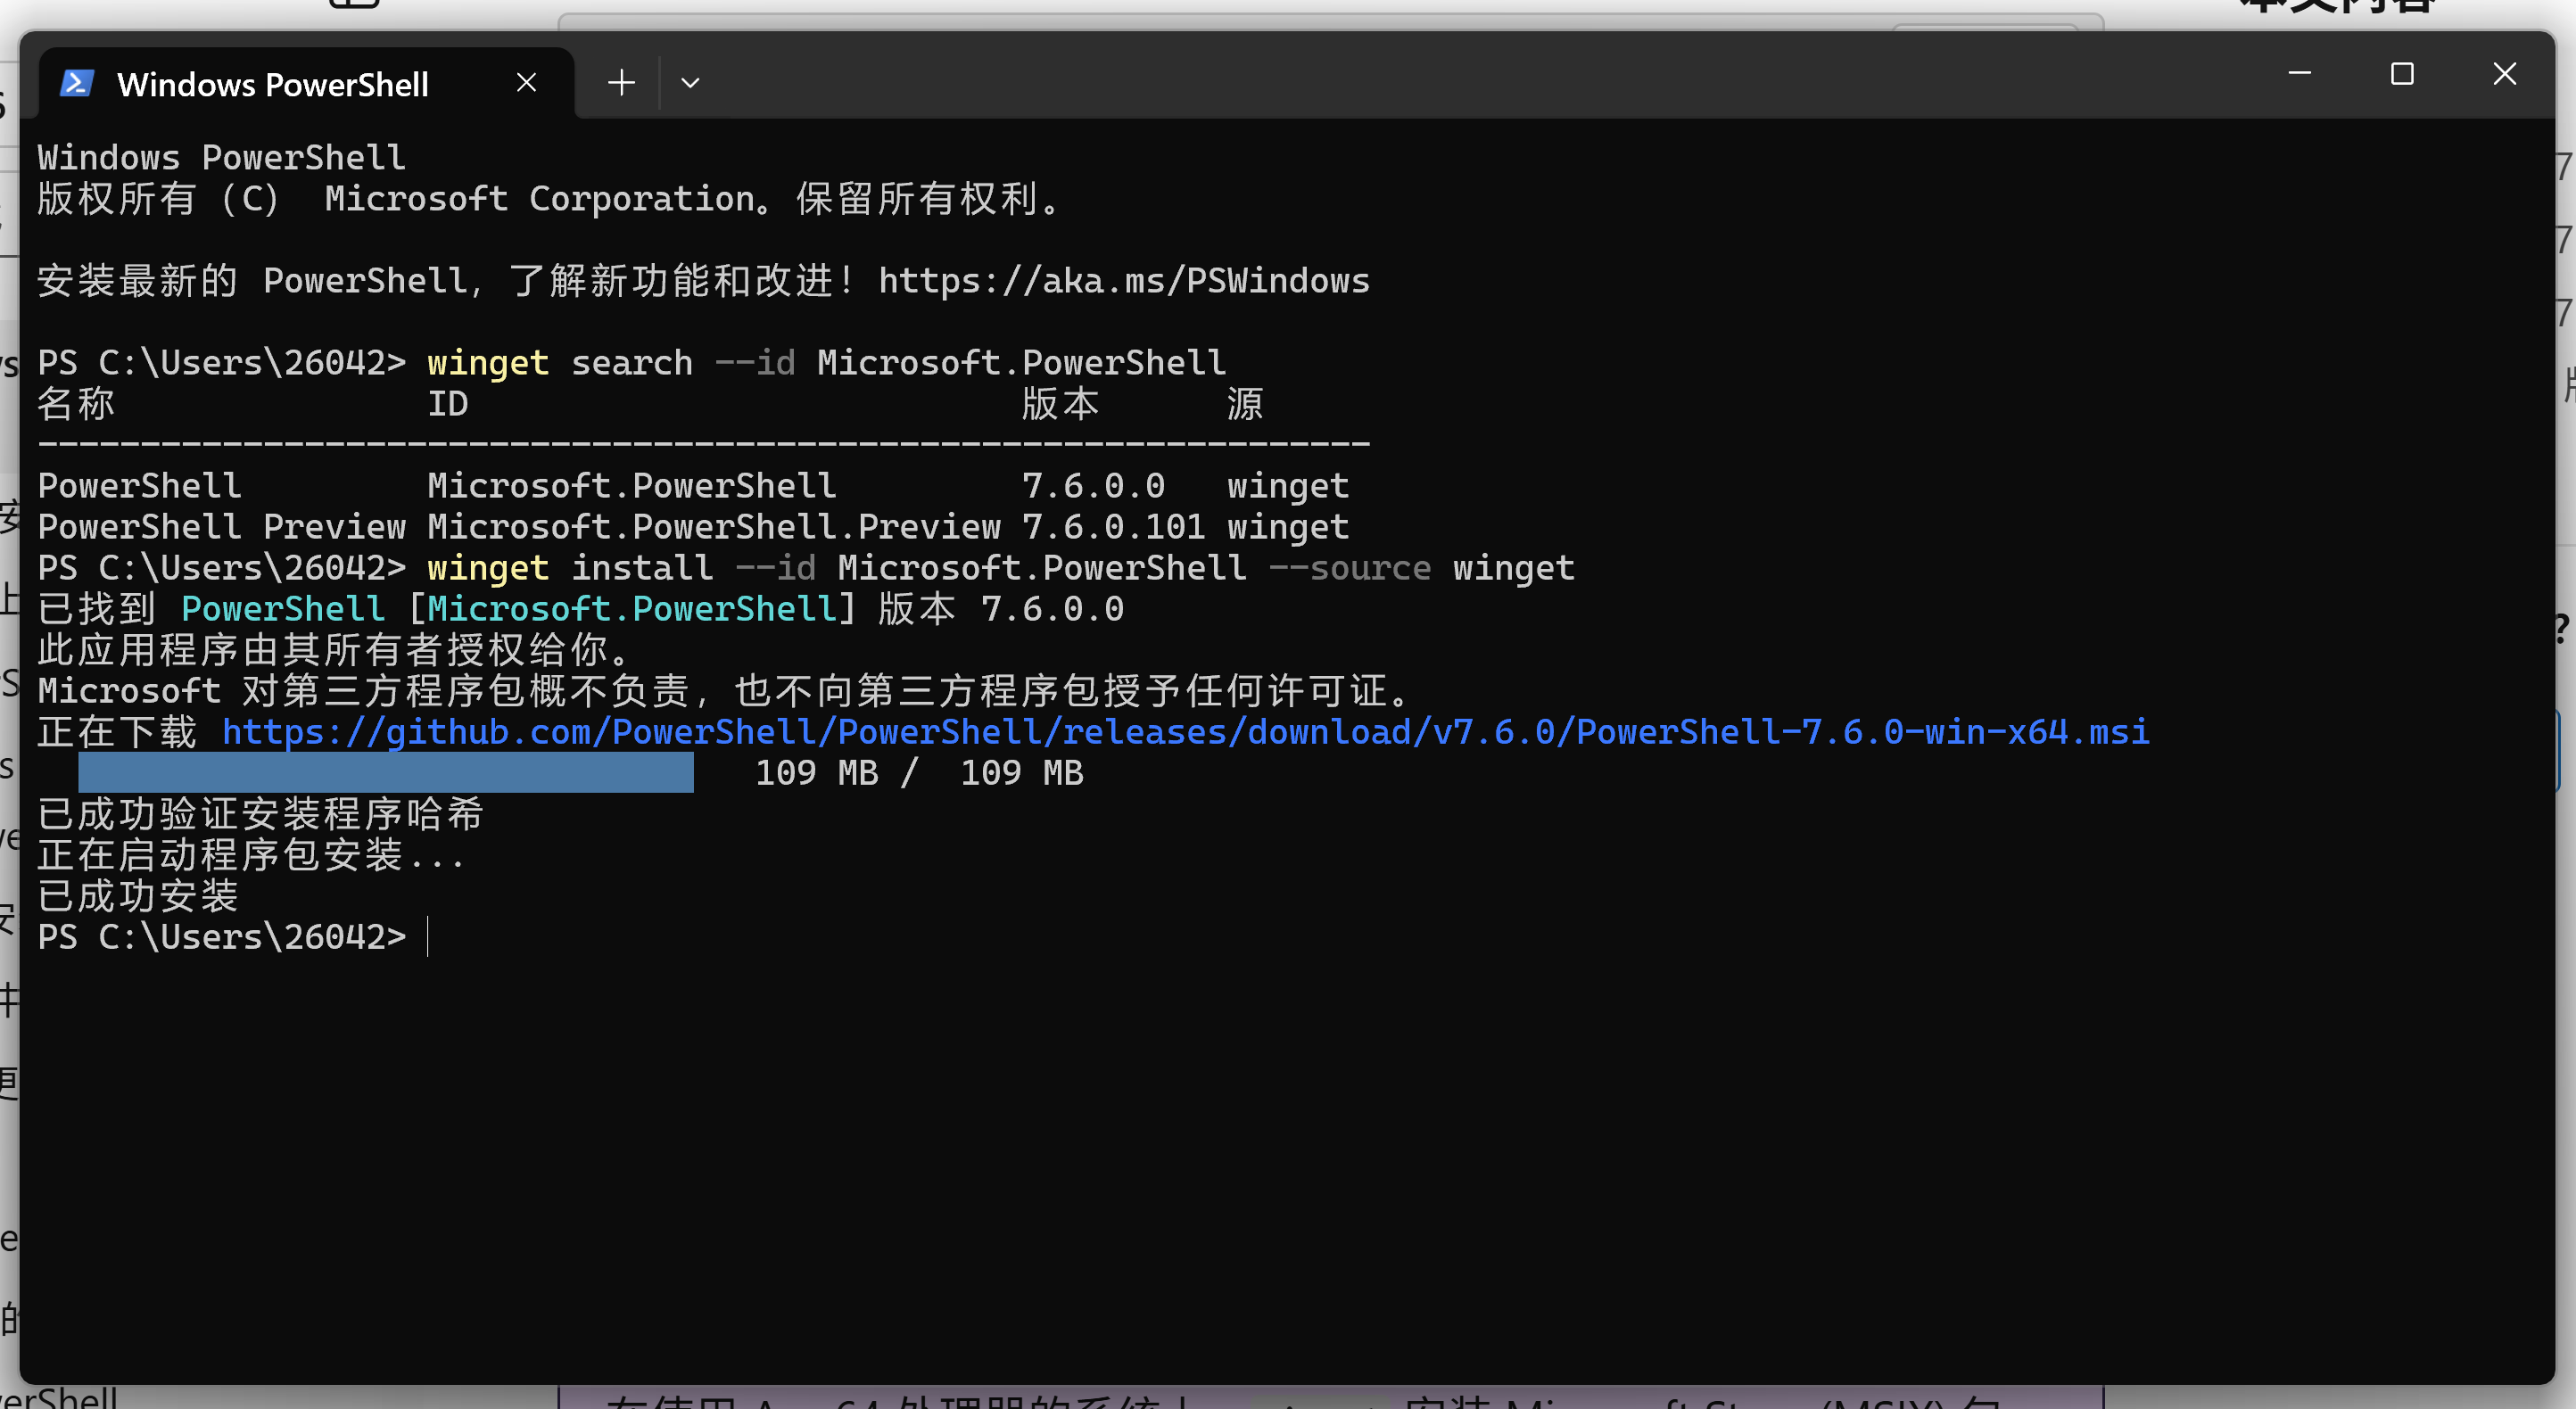
Task: Click the 'winget install' command text
Action: click(x=570, y=568)
